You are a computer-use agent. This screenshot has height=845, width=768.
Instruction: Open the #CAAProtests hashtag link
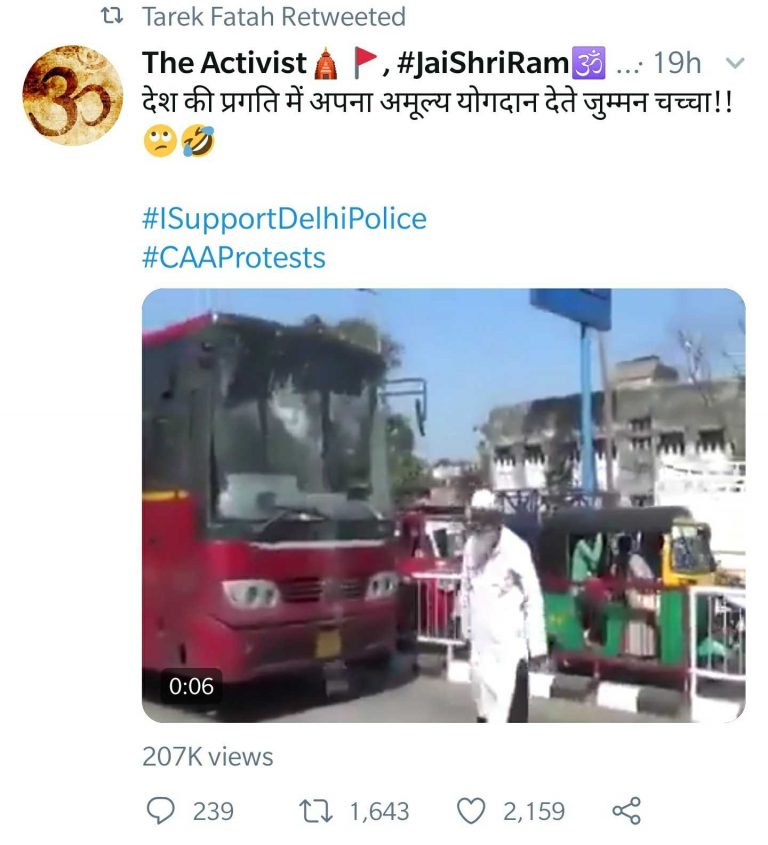pyautogui.click(x=234, y=258)
